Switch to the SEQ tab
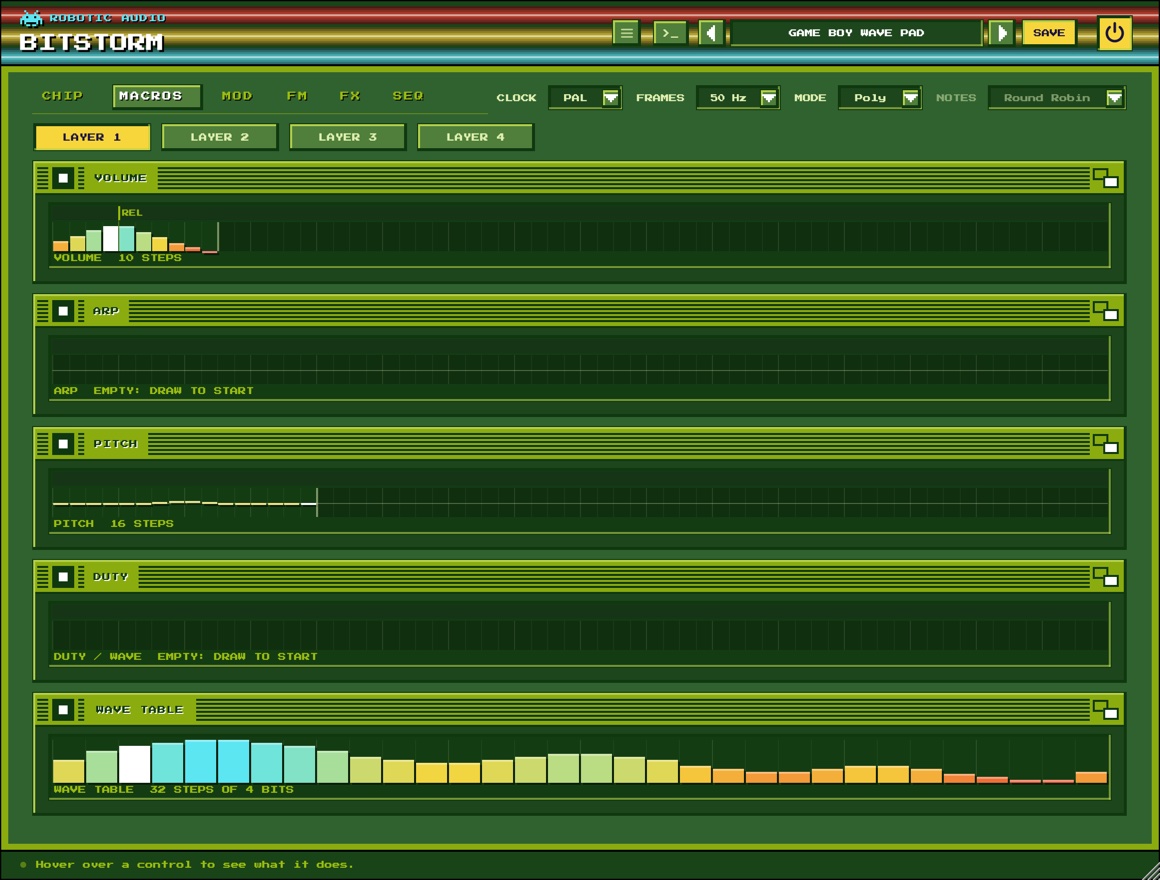Screen dimensions: 1160x880 pos(408,95)
